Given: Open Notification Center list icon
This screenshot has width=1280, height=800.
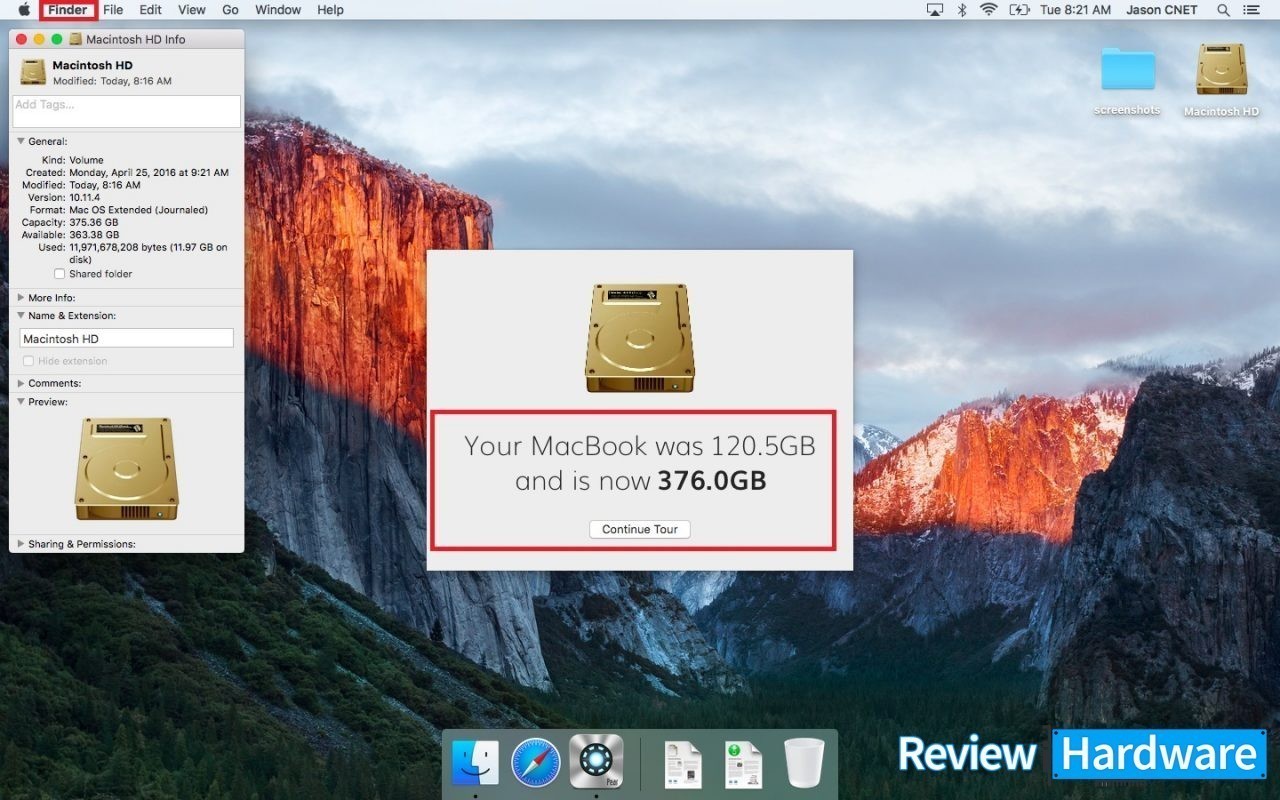Looking at the screenshot, I should pos(1251,10).
